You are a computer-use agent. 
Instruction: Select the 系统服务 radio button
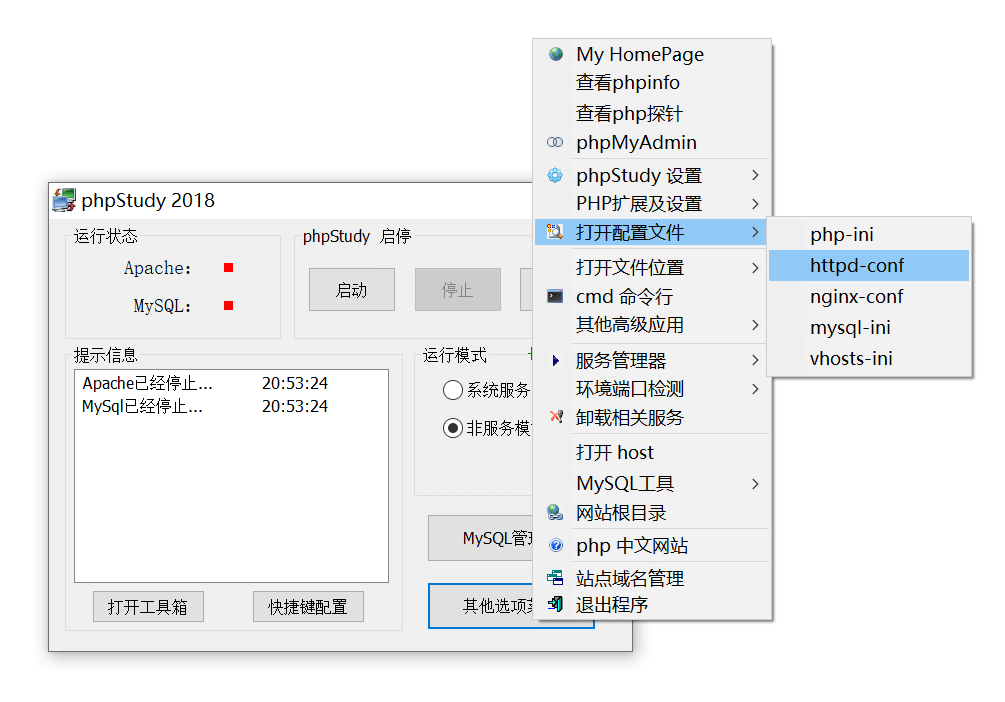453,390
